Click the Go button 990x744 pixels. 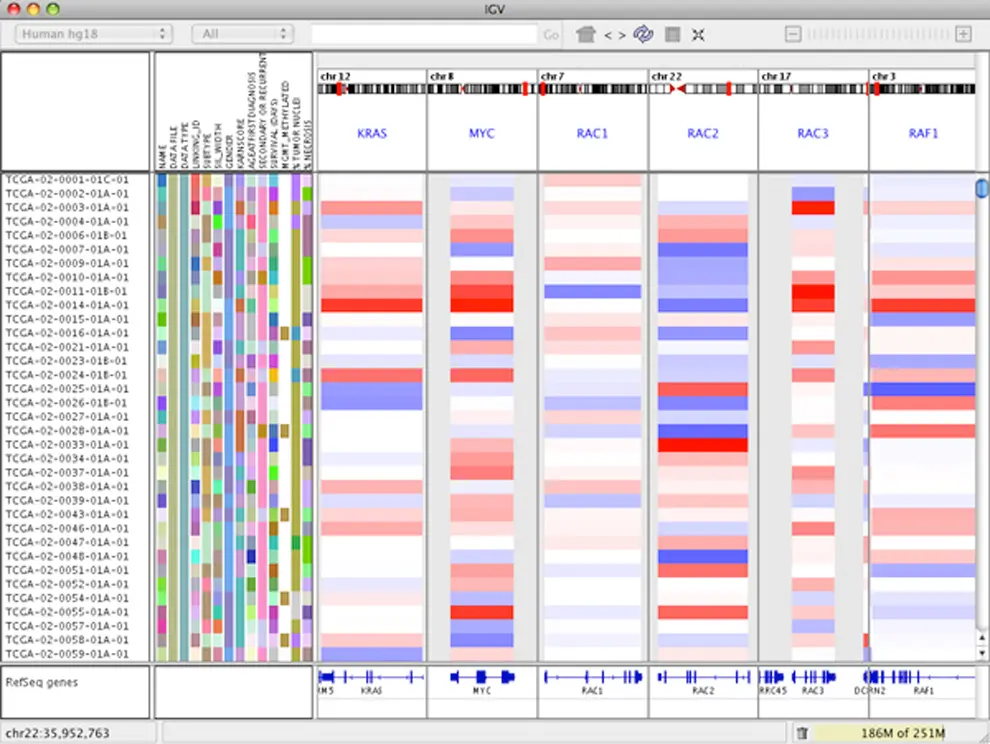(551, 35)
